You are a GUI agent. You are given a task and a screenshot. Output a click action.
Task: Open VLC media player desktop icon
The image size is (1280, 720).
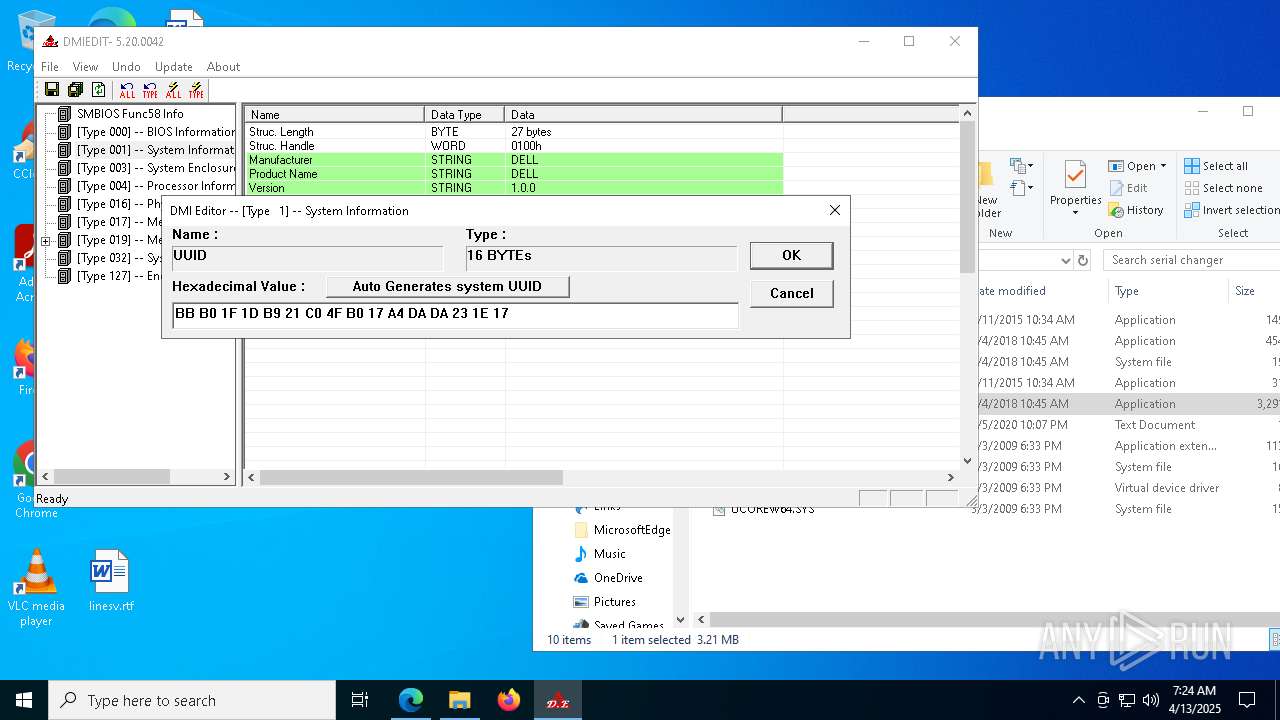36,588
